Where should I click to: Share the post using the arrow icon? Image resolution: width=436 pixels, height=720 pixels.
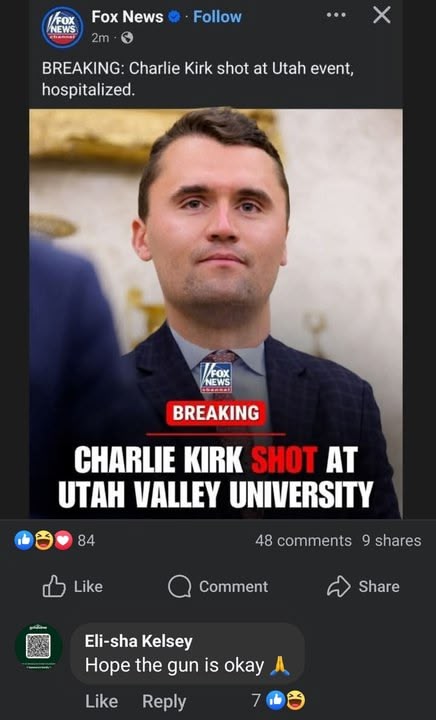click(x=338, y=586)
